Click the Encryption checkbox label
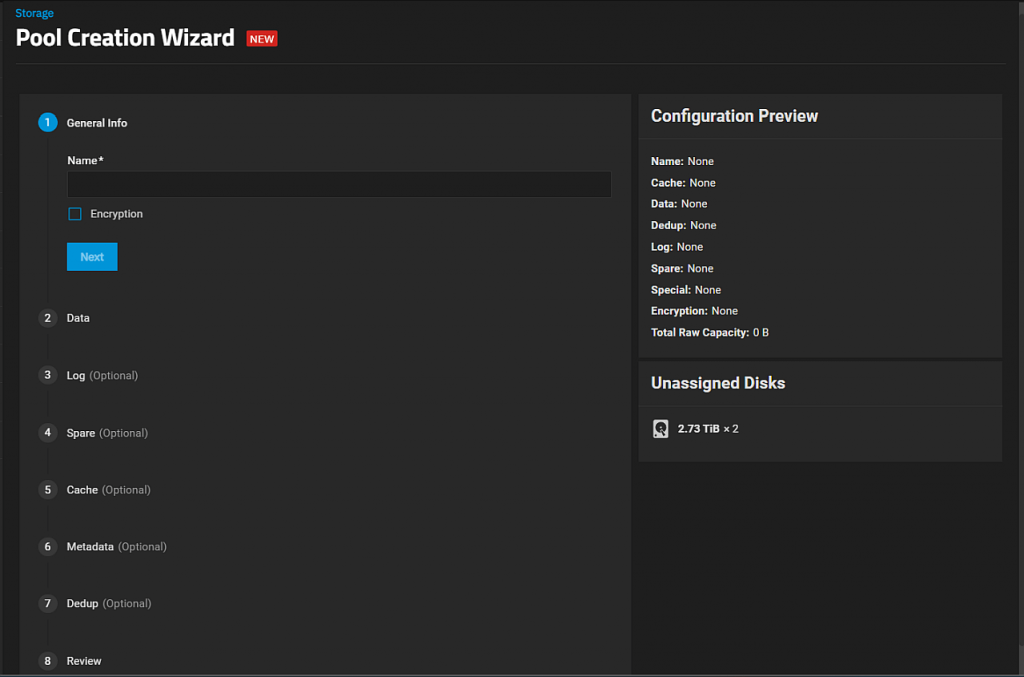 click(116, 214)
